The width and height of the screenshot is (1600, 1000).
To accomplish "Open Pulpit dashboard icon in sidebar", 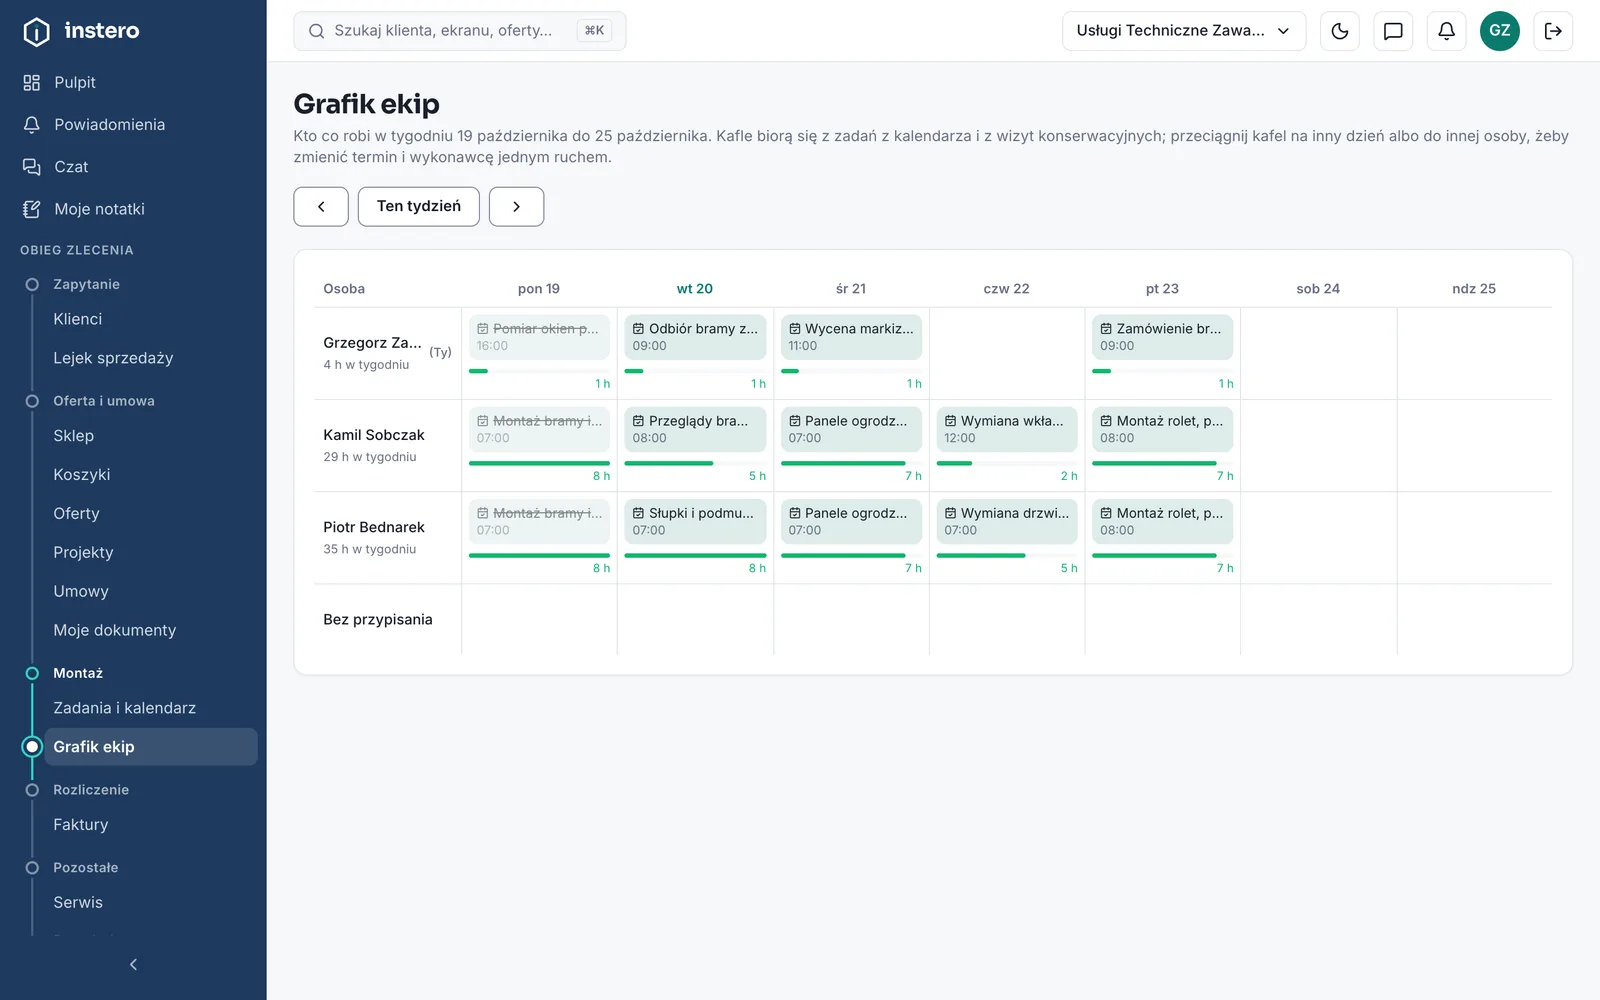I will point(32,83).
